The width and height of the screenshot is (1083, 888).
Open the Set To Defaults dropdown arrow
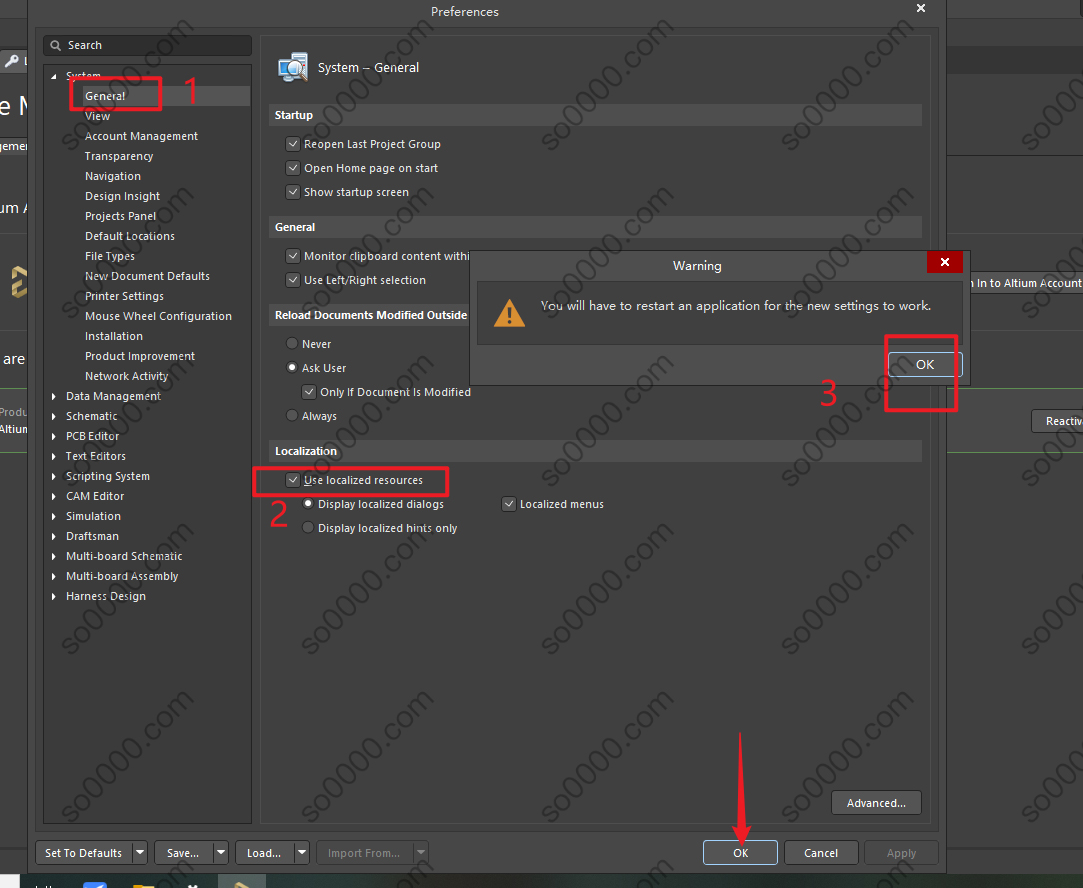pyautogui.click(x=140, y=853)
